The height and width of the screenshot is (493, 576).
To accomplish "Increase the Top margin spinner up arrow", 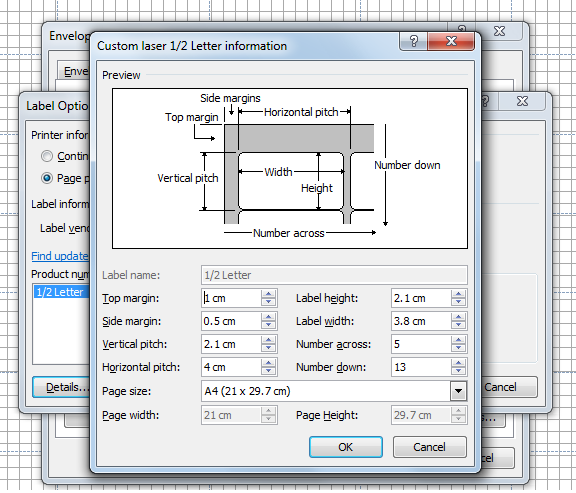I will [269, 294].
